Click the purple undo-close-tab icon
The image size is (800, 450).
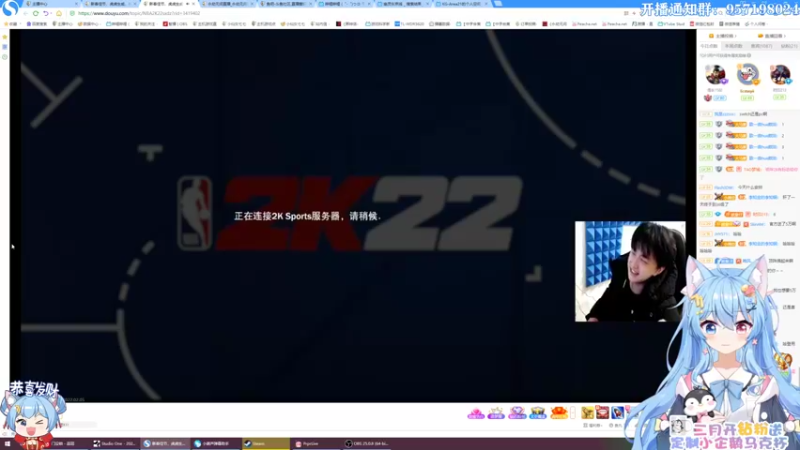[x=46, y=13]
